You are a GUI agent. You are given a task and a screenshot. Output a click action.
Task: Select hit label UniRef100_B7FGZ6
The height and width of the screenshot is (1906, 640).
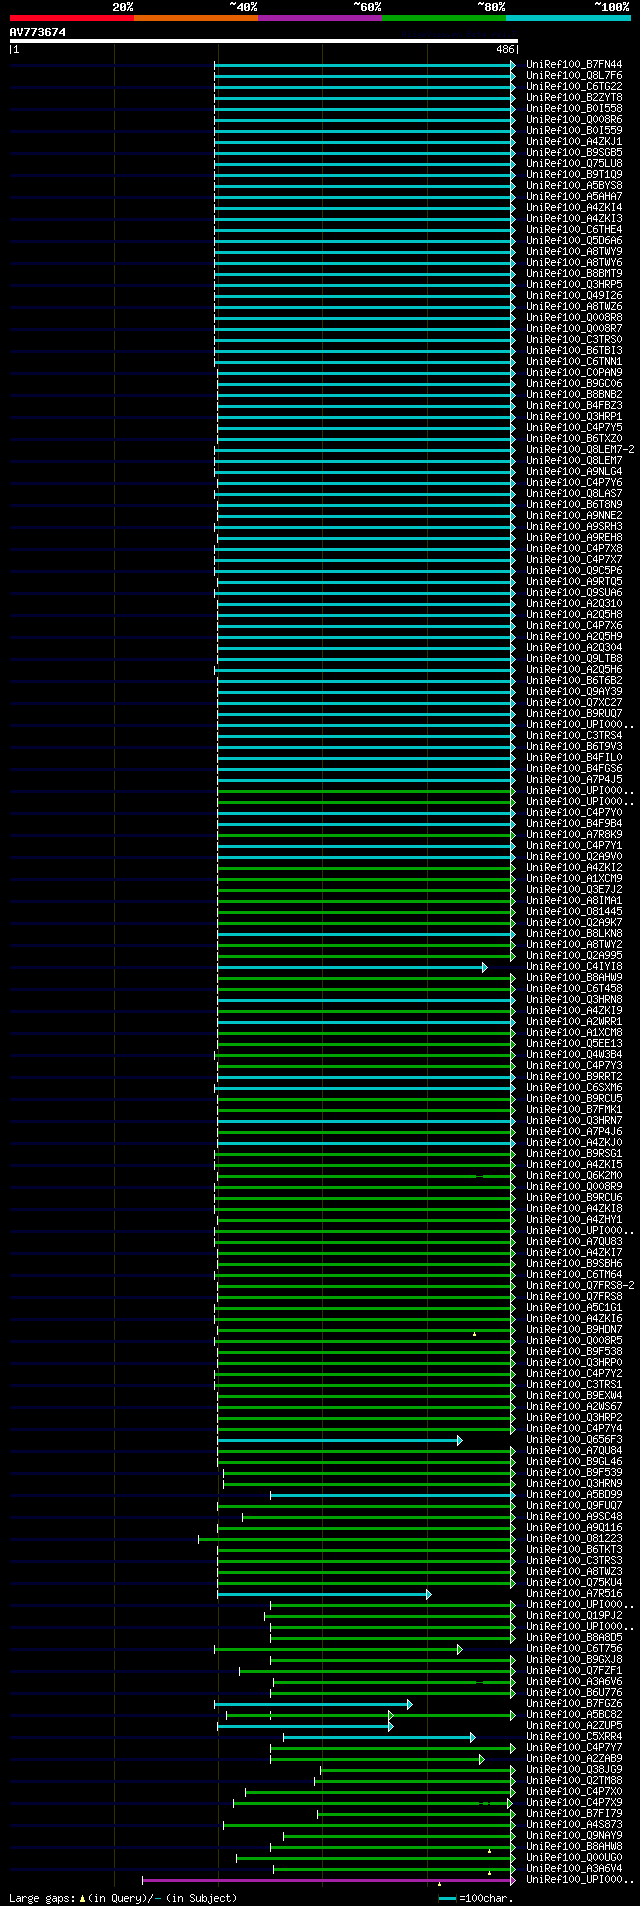click(574, 1703)
